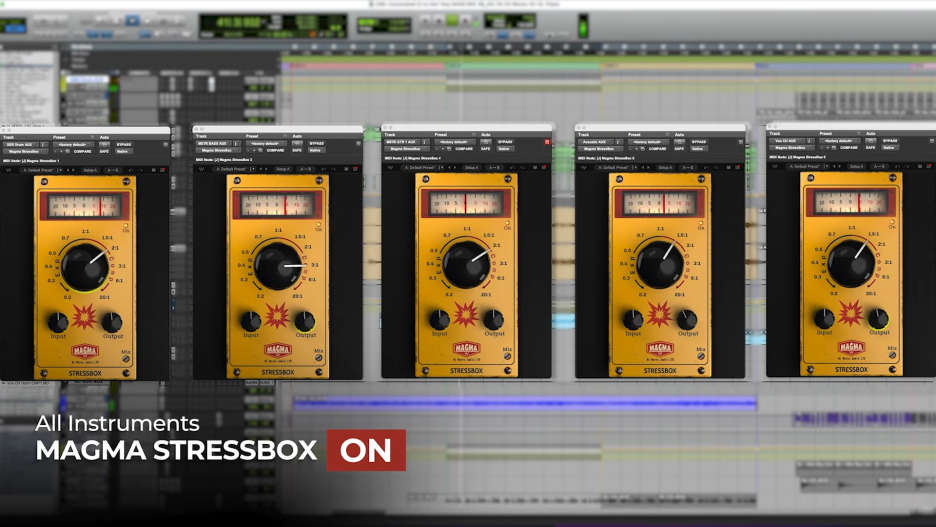Click preset settings icon beside COMPARE in BASS AUX window
This screenshot has width=936, height=527.
[x=260, y=150]
